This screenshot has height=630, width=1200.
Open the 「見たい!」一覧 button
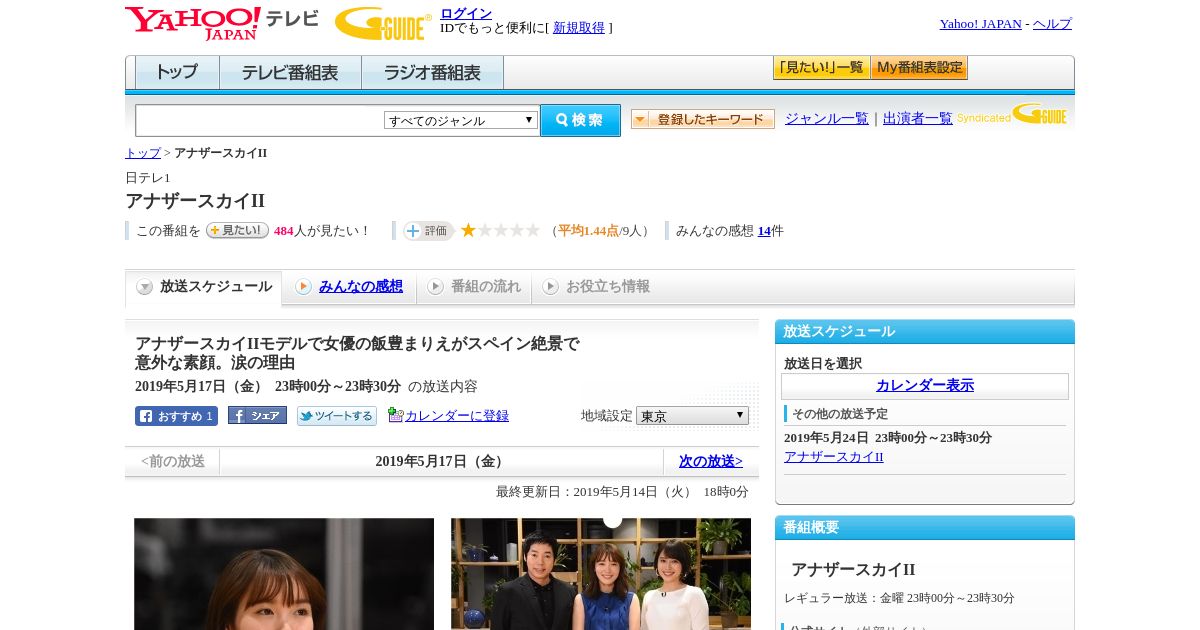pyautogui.click(x=821, y=68)
